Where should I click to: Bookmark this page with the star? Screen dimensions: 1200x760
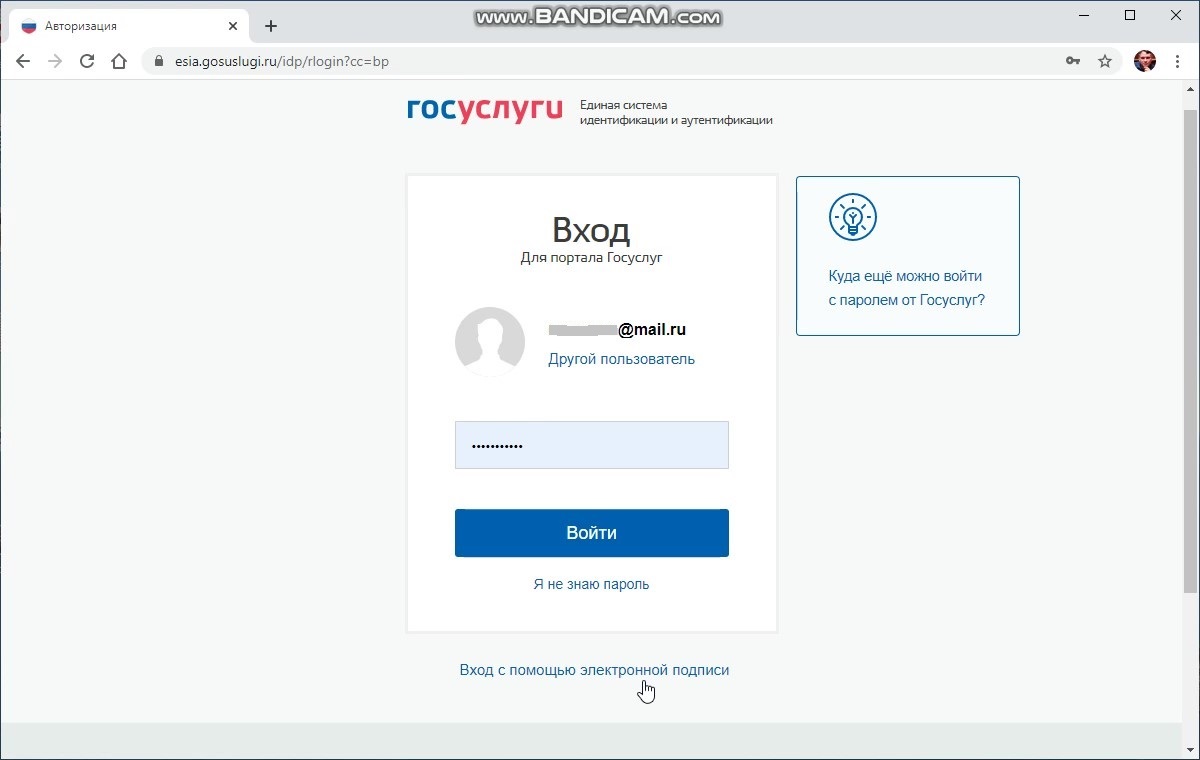(1105, 61)
